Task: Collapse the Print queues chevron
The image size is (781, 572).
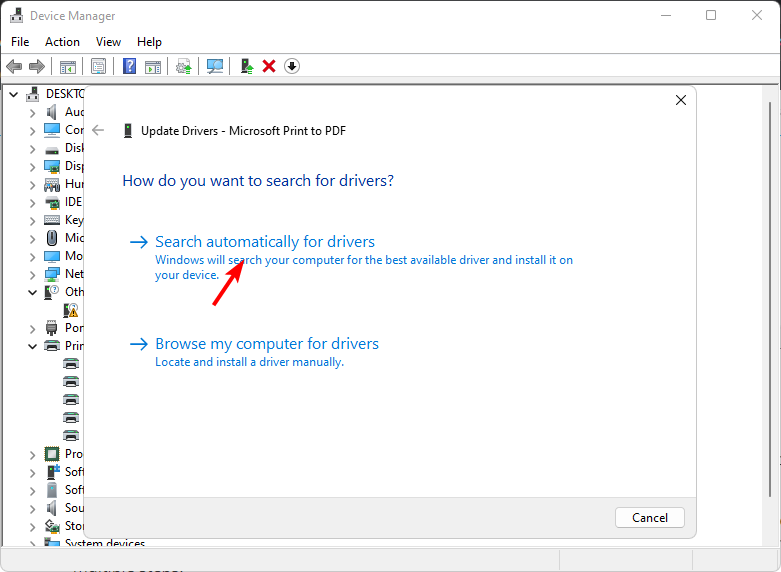Action: 32,346
